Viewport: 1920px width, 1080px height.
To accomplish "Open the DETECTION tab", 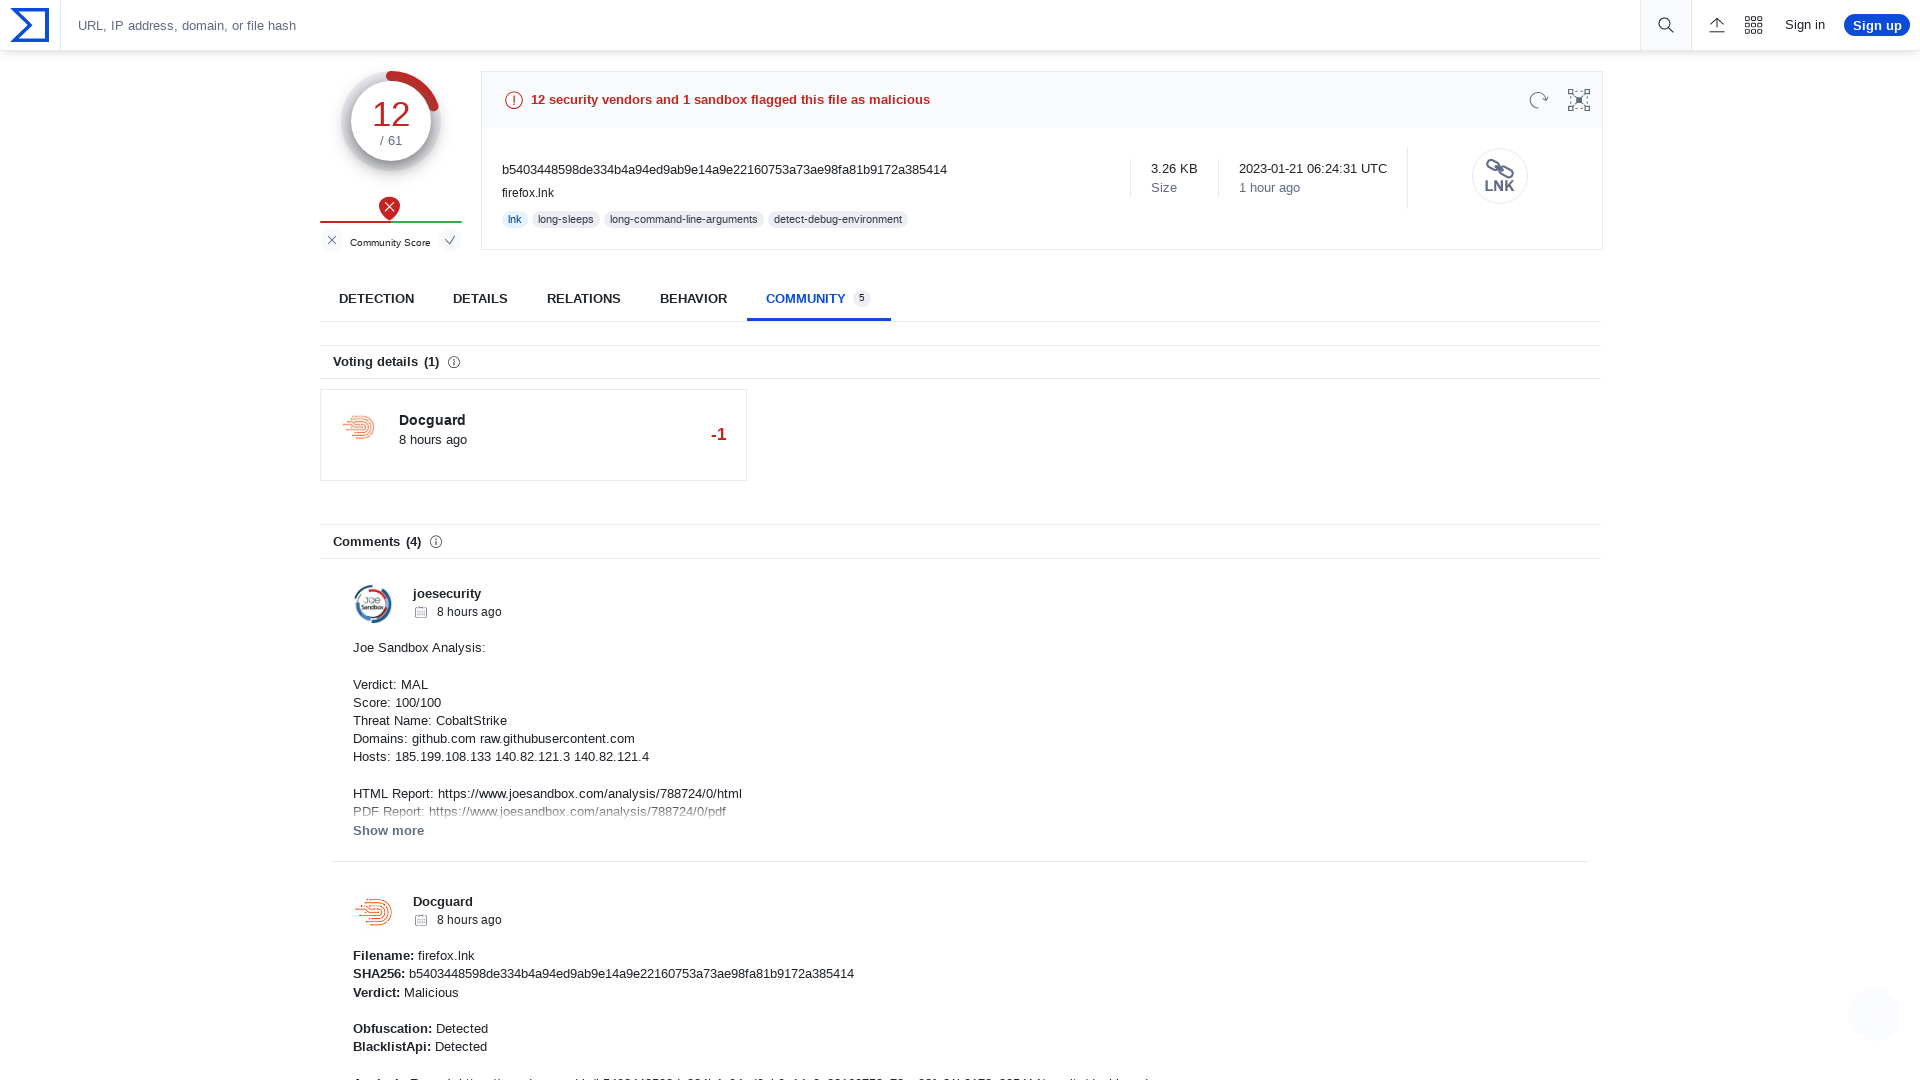I will (376, 299).
